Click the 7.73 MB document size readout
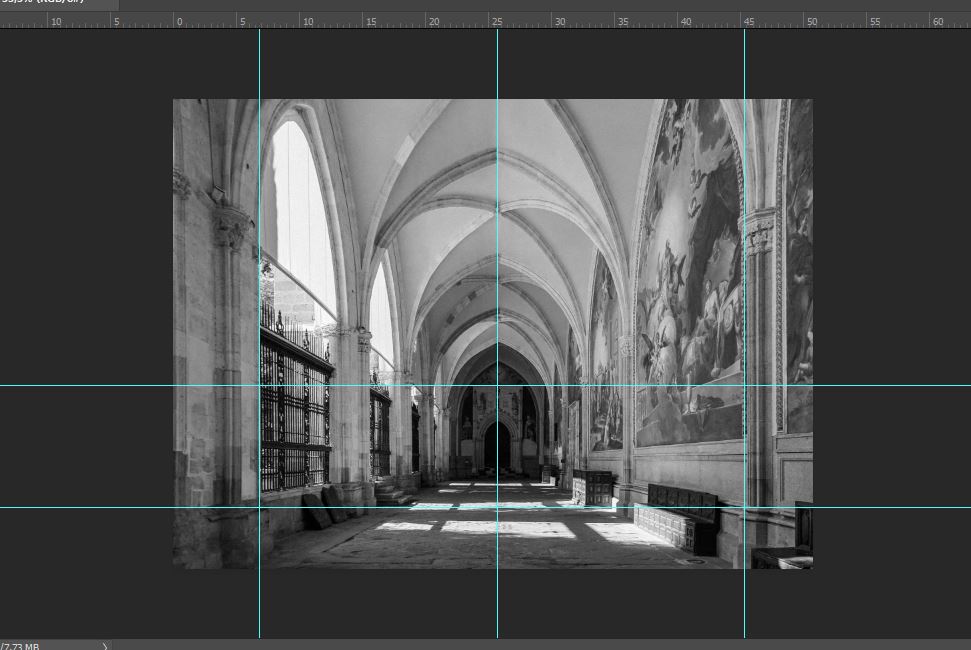Image resolution: width=971 pixels, height=650 pixels. pos(22,645)
